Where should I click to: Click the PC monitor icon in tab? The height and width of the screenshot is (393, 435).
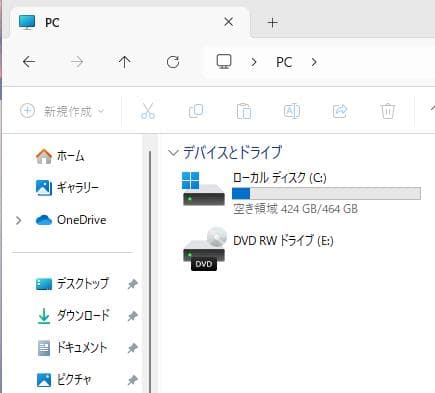tap(27, 22)
